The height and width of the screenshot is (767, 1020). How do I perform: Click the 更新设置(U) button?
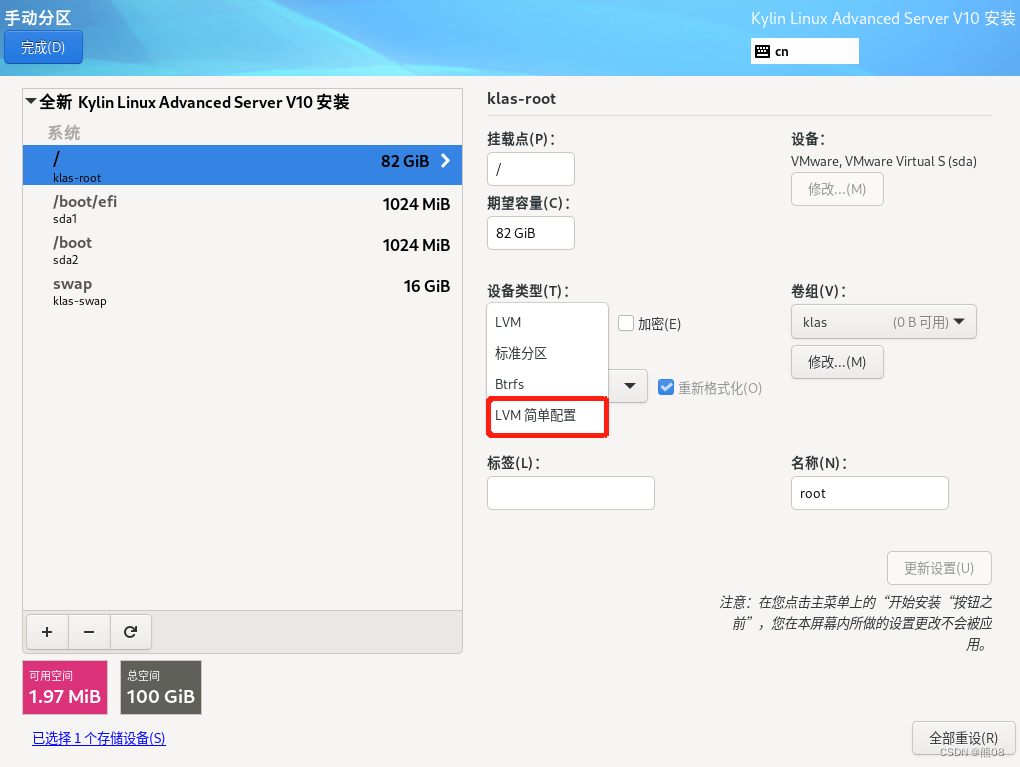(939, 568)
